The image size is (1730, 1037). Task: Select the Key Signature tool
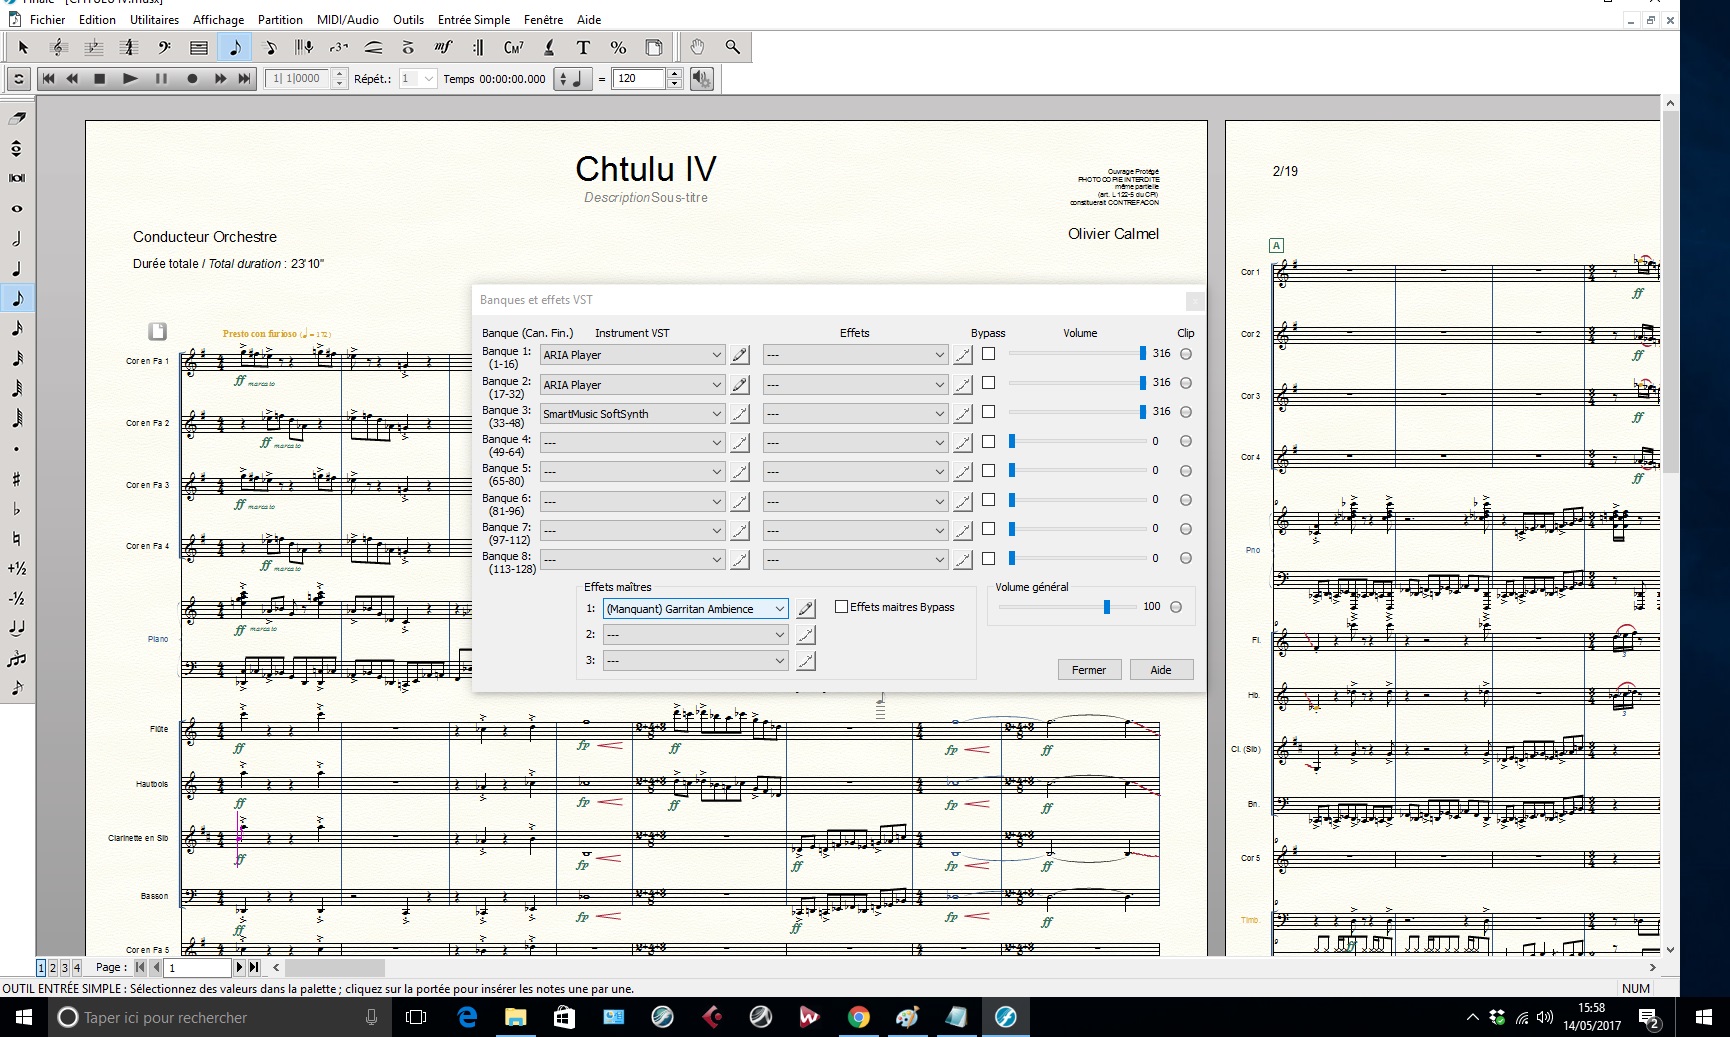point(93,47)
